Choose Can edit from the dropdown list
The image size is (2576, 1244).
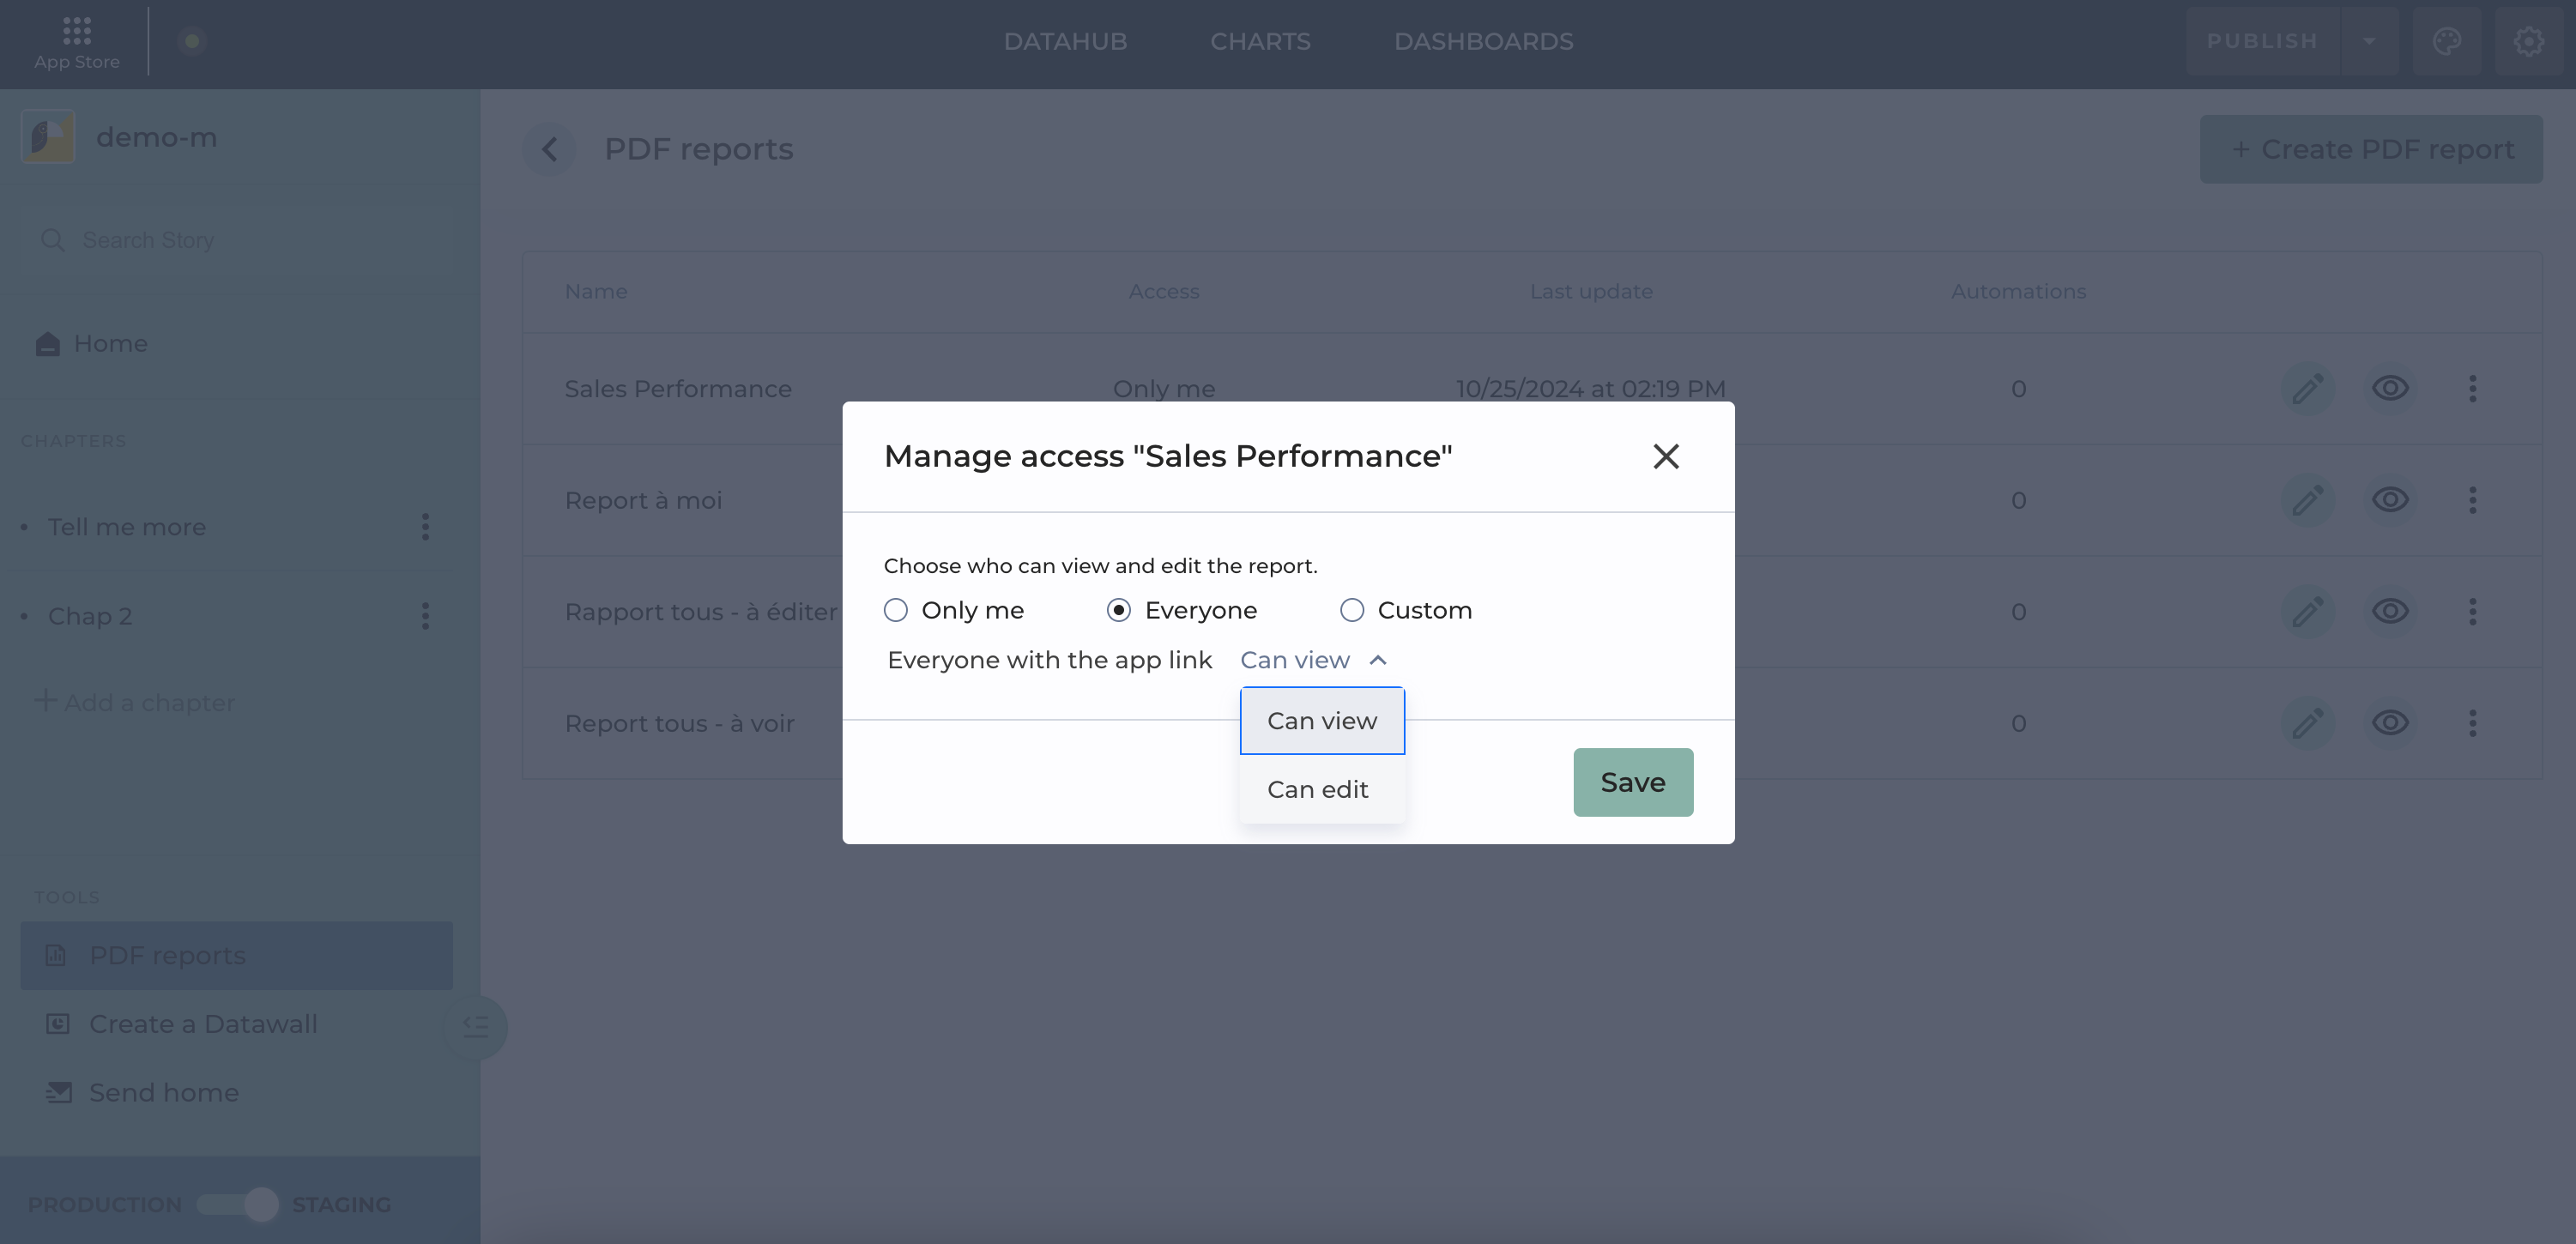[x=1318, y=789]
